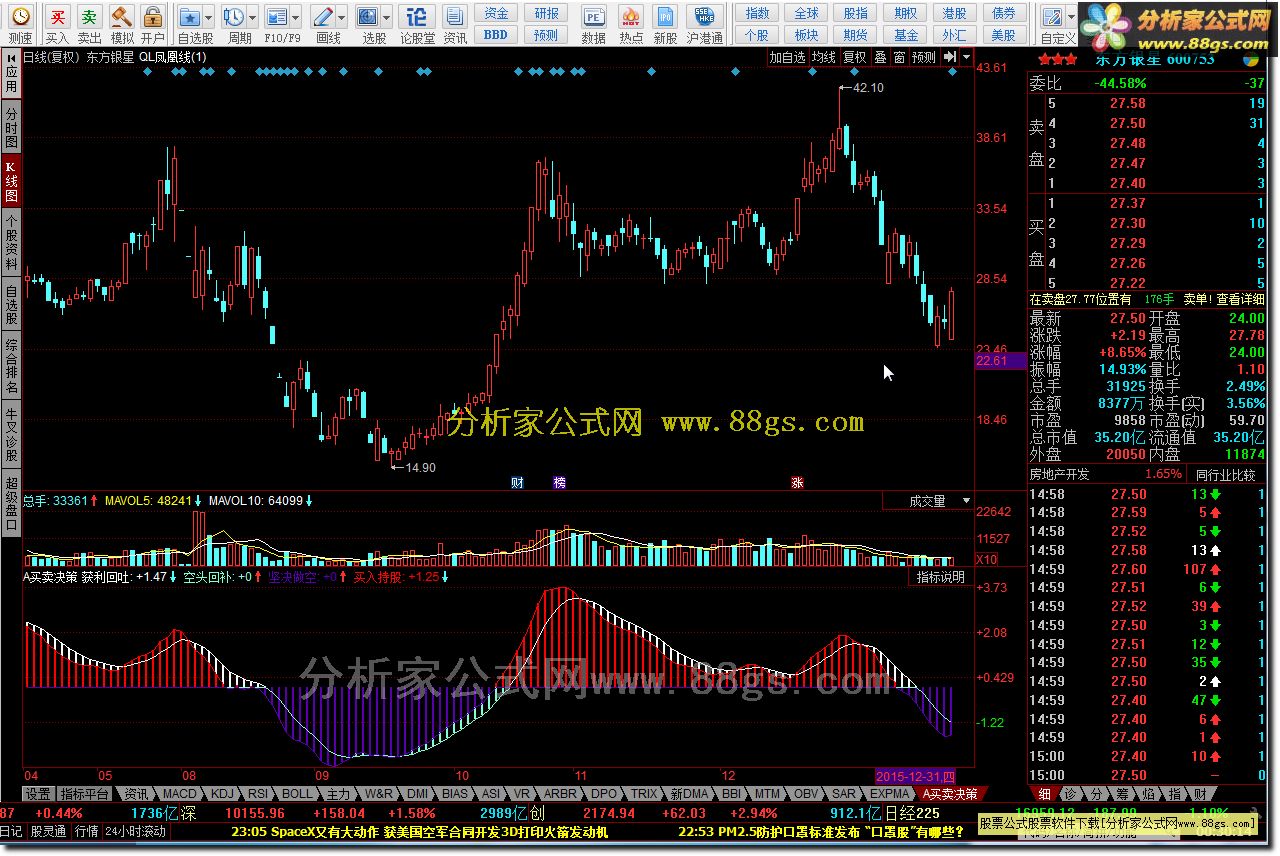
Task: Click the 资金 toolbar button
Action: click(x=496, y=13)
